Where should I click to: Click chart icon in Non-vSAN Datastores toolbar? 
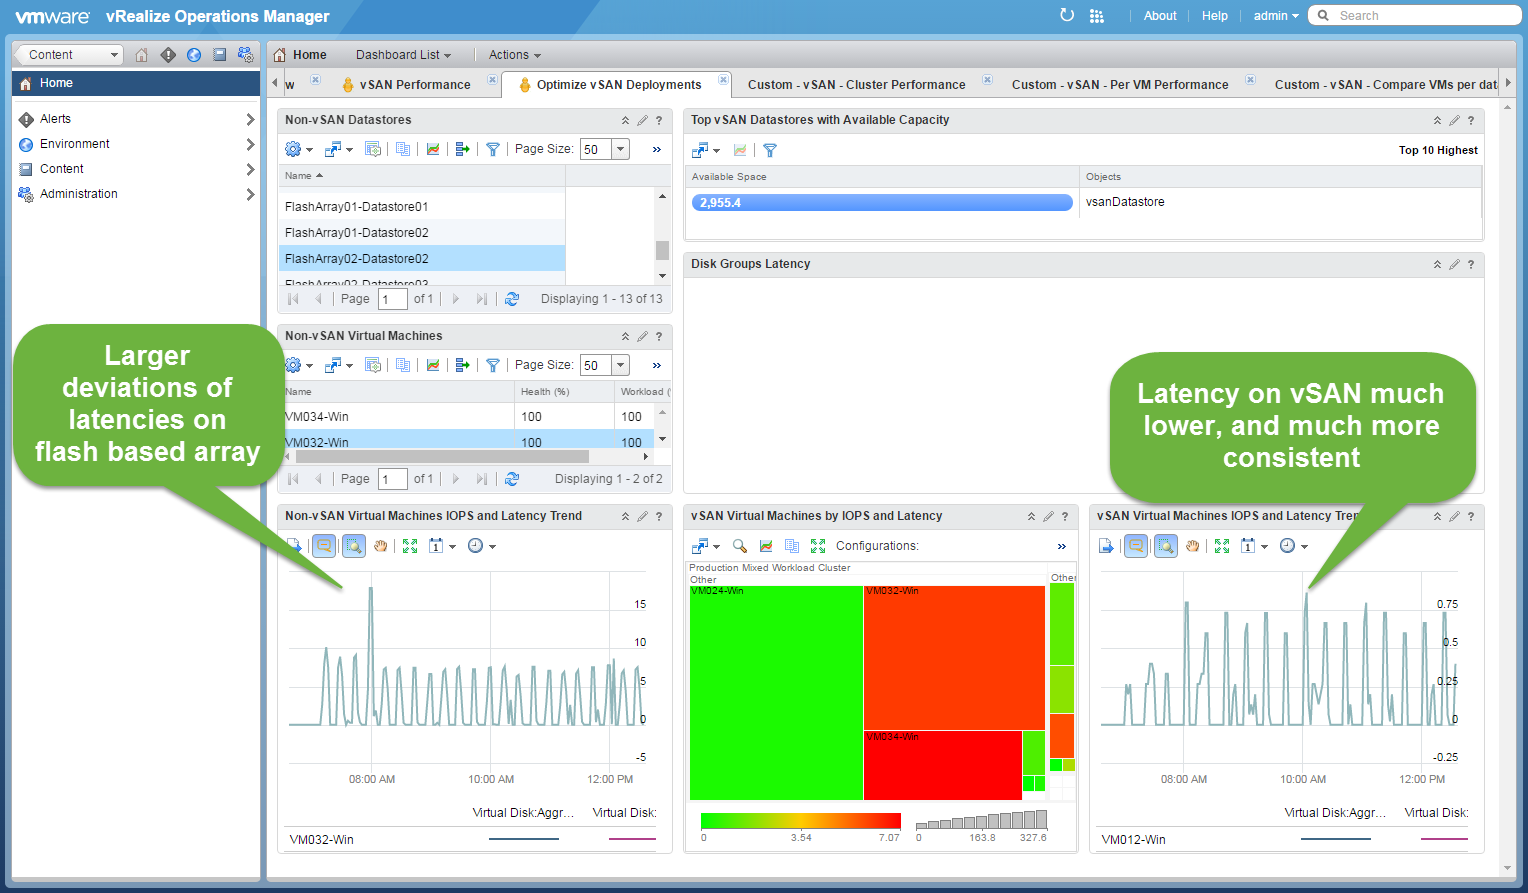pos(433,149)
